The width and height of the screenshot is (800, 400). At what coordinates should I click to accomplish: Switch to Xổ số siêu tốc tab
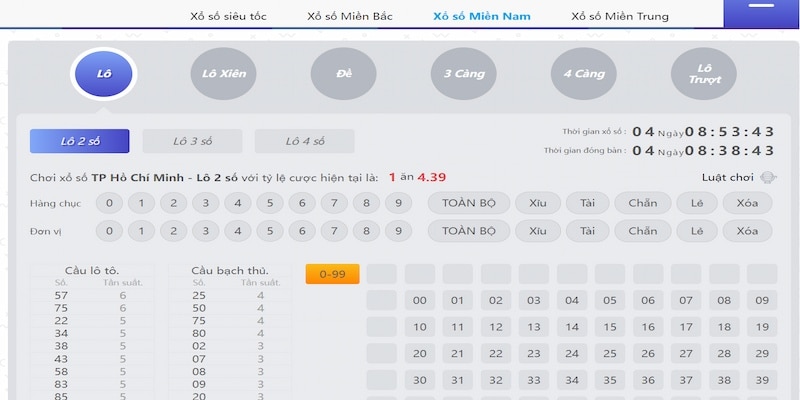pos(229,16)
